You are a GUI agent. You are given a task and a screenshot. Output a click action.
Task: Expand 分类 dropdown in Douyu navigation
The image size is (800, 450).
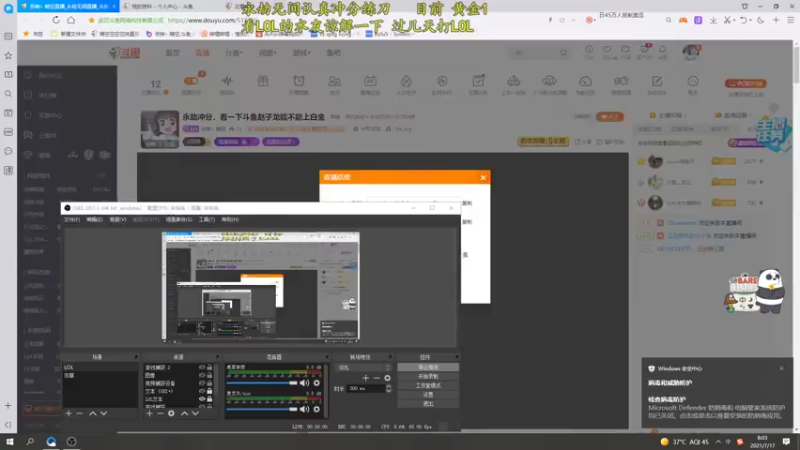coord(234,53)
